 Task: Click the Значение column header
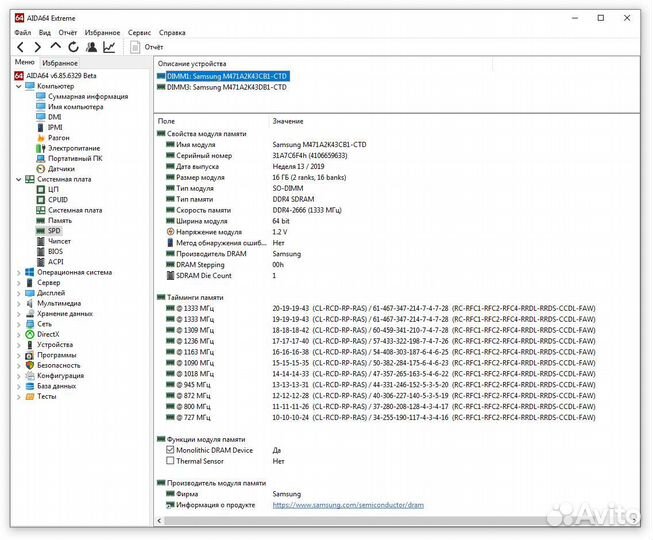288,121
